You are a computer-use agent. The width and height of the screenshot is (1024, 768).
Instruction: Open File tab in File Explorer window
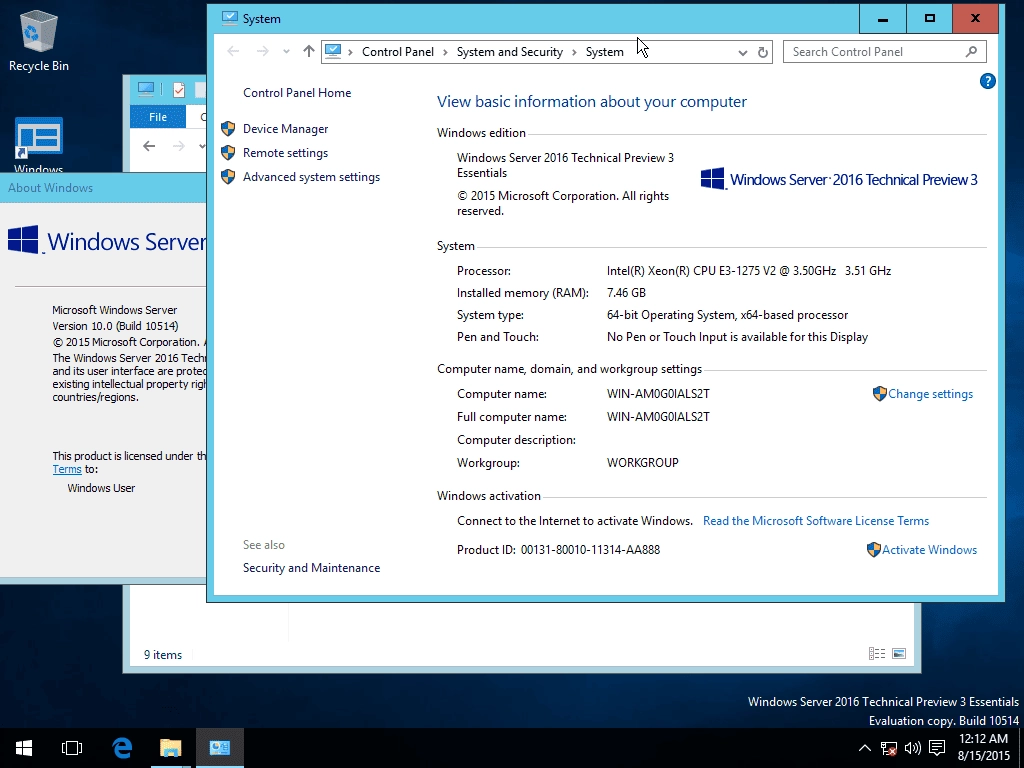coord(158,117)
